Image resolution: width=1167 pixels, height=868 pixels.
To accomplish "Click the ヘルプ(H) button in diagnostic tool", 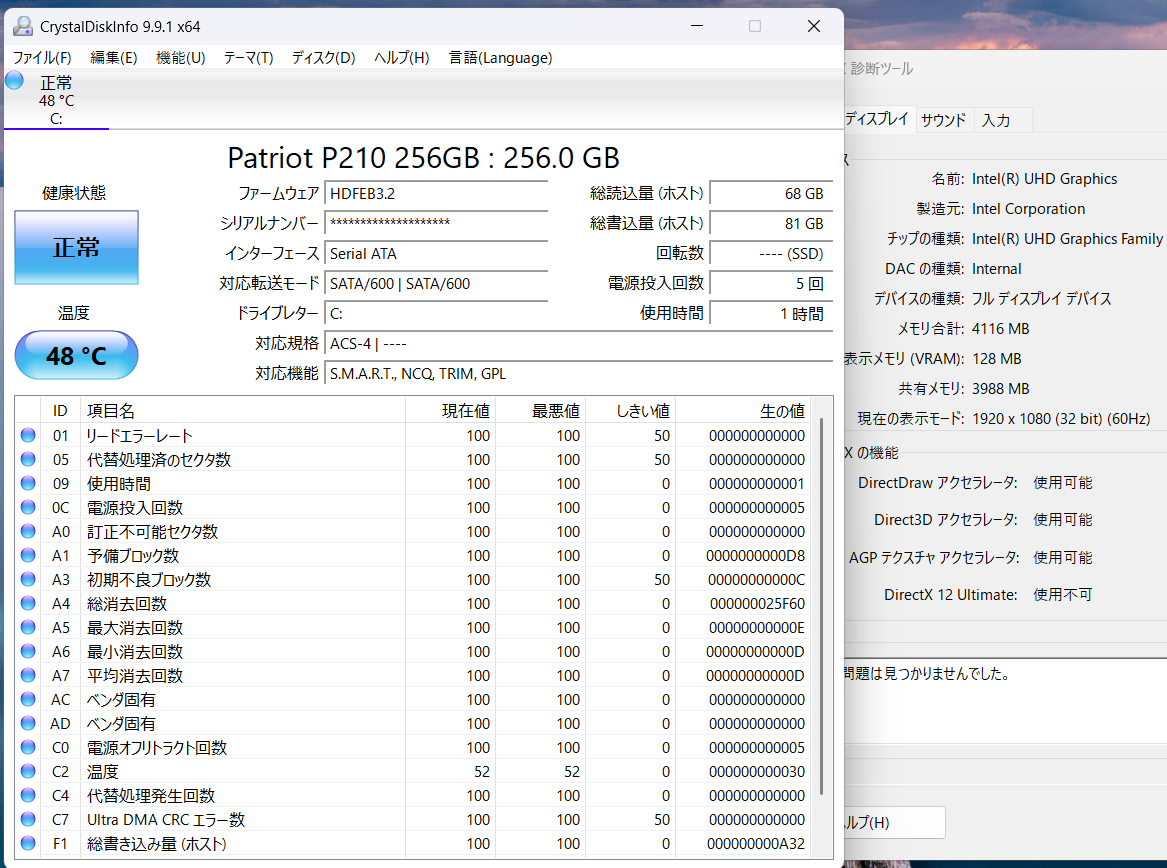I will (x=894, y=823).
